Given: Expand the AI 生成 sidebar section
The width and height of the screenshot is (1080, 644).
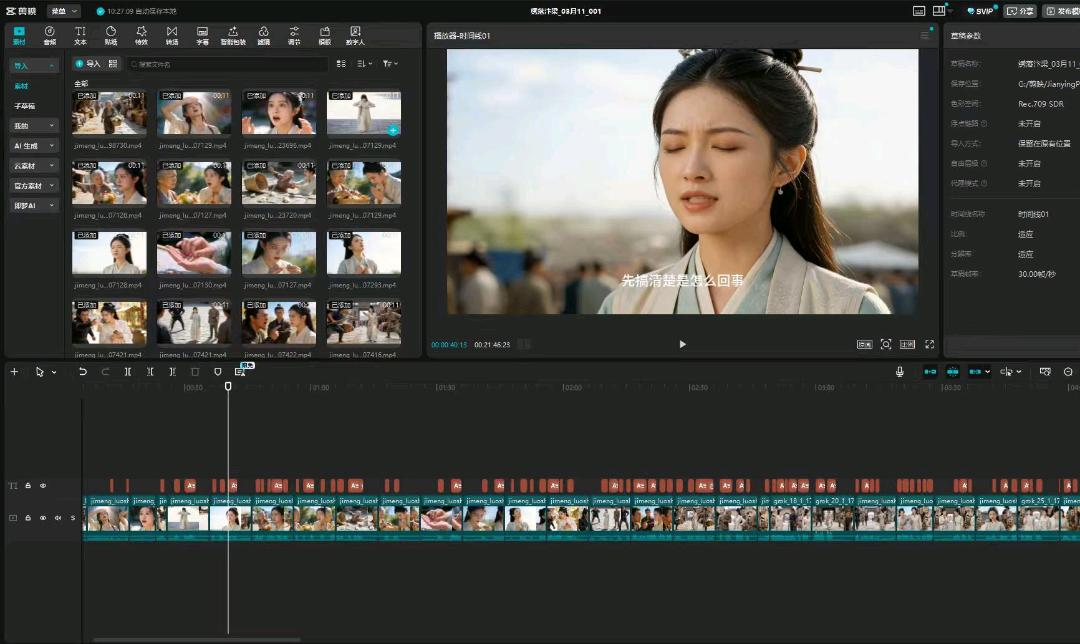Looking at the screenshot, I should (x=34, y=145).
